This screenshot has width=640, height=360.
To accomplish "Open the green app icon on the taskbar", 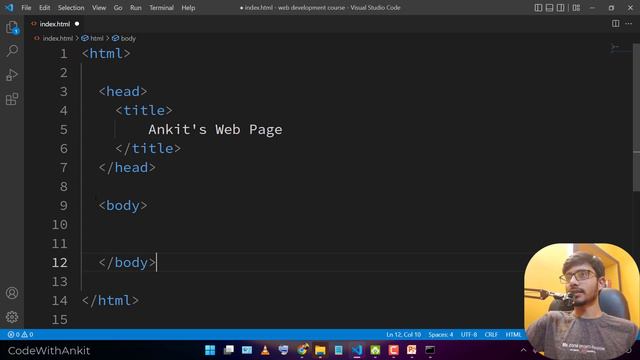I will coord(375,350).
